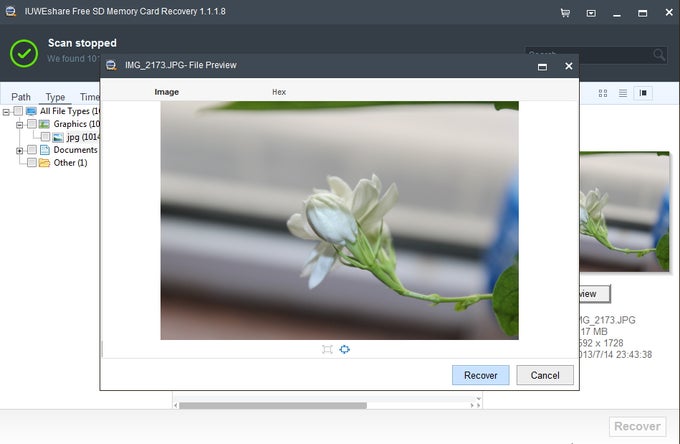Click the Preview button under the thumbnail
The image size is (680, 444).
tap(595, 294)
